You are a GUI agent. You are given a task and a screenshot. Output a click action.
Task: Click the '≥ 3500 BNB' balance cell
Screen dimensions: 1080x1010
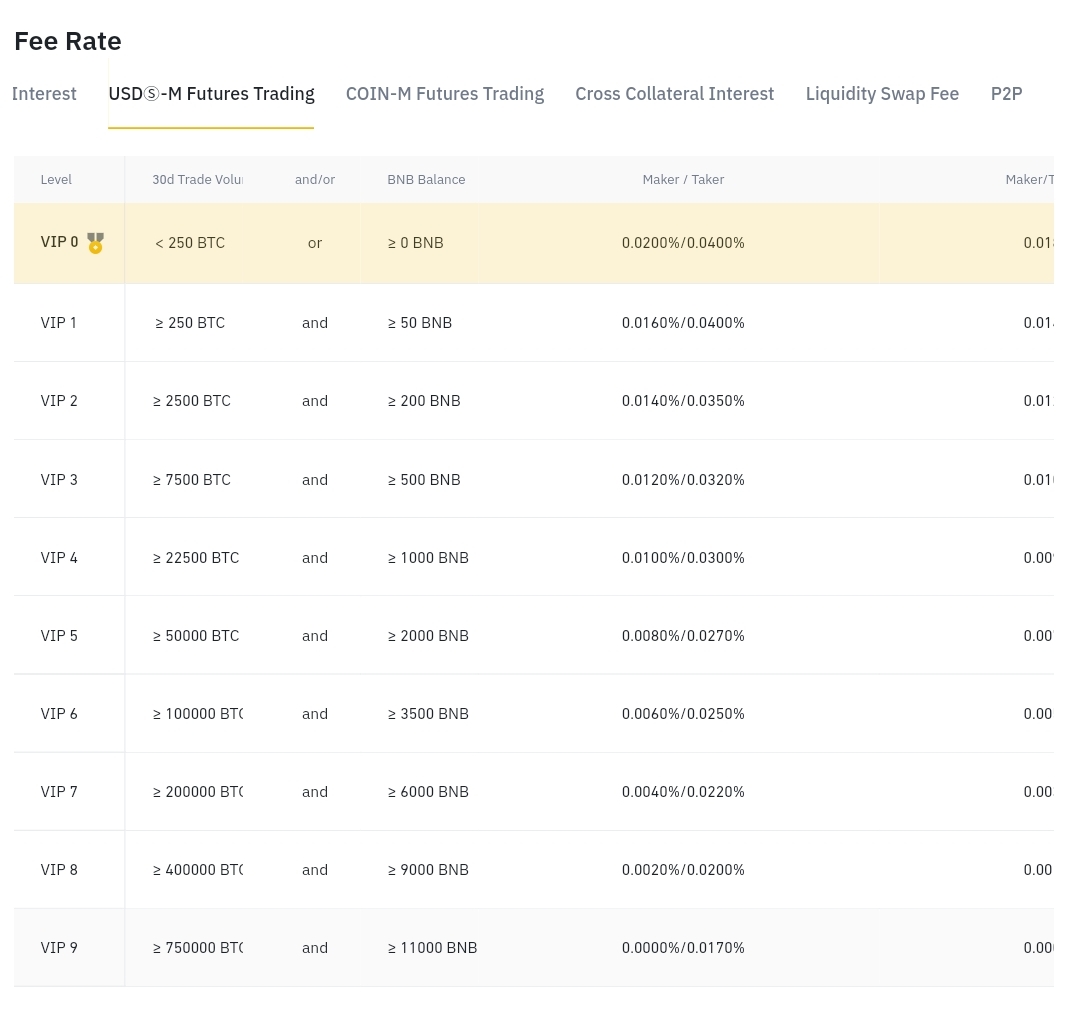tap(428, 714)
